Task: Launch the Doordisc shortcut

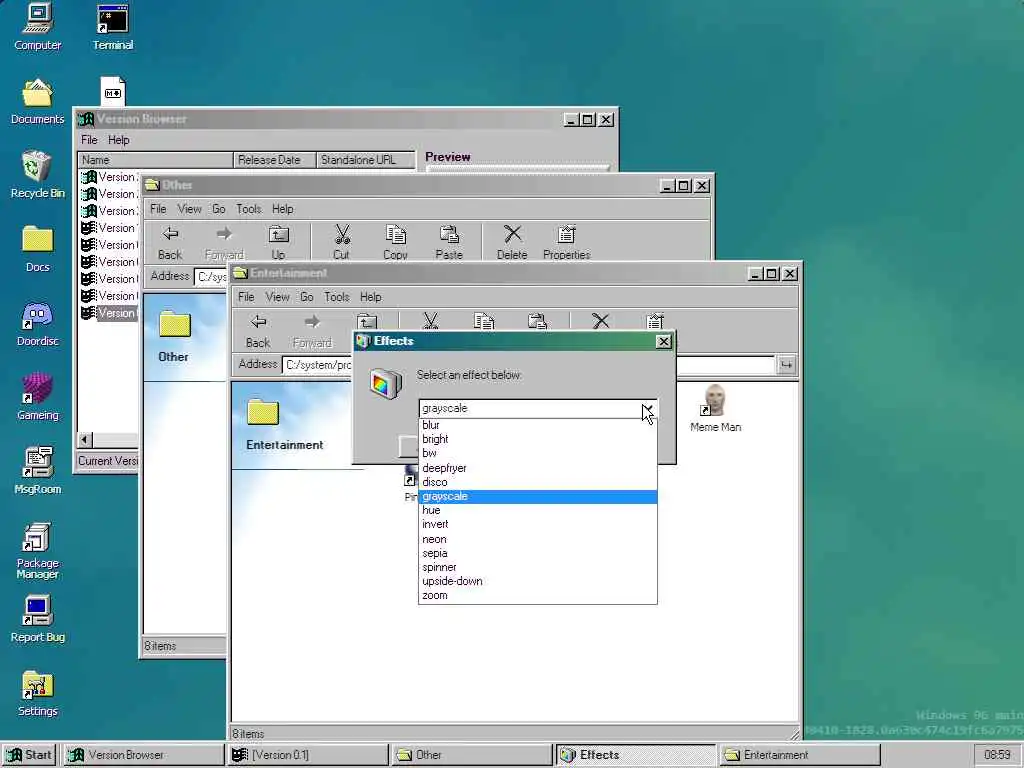Action: [37, 324]
